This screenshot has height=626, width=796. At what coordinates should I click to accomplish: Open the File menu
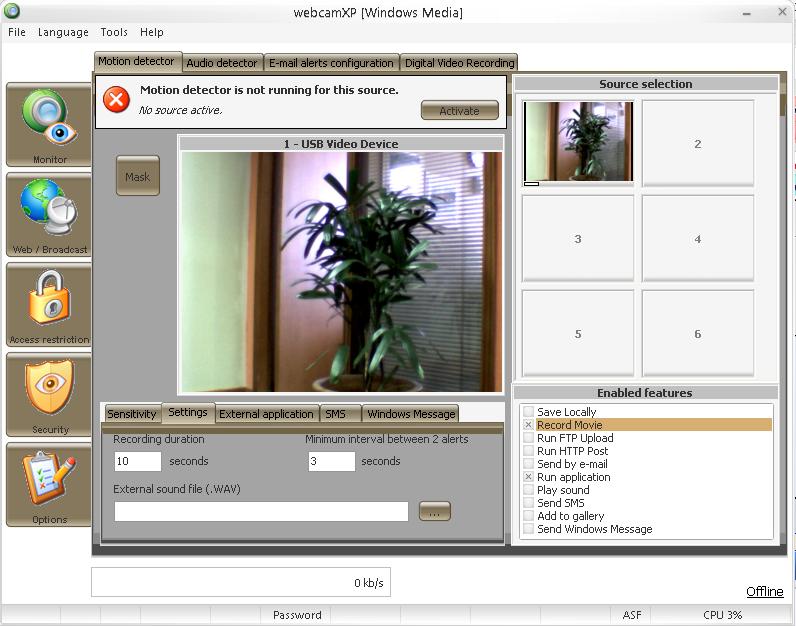17,32
